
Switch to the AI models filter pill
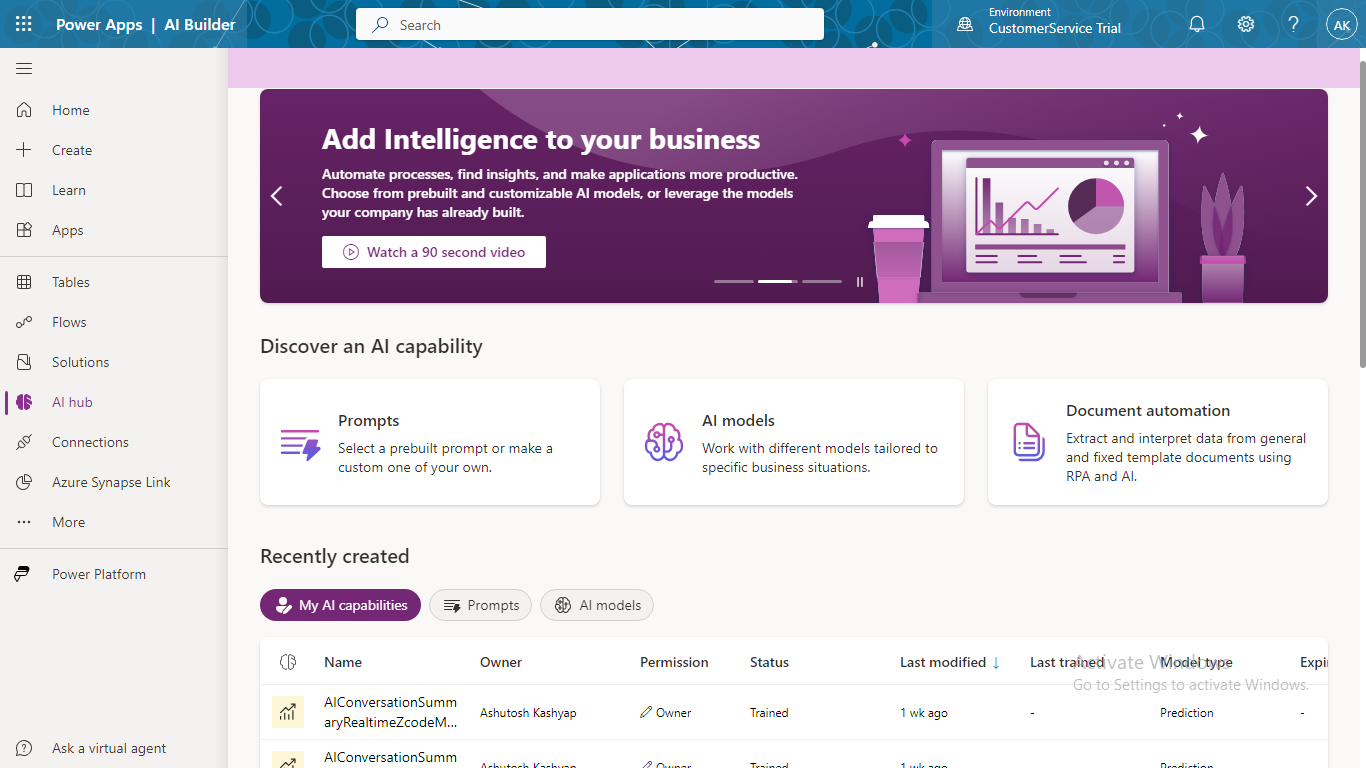coord(597,605)
